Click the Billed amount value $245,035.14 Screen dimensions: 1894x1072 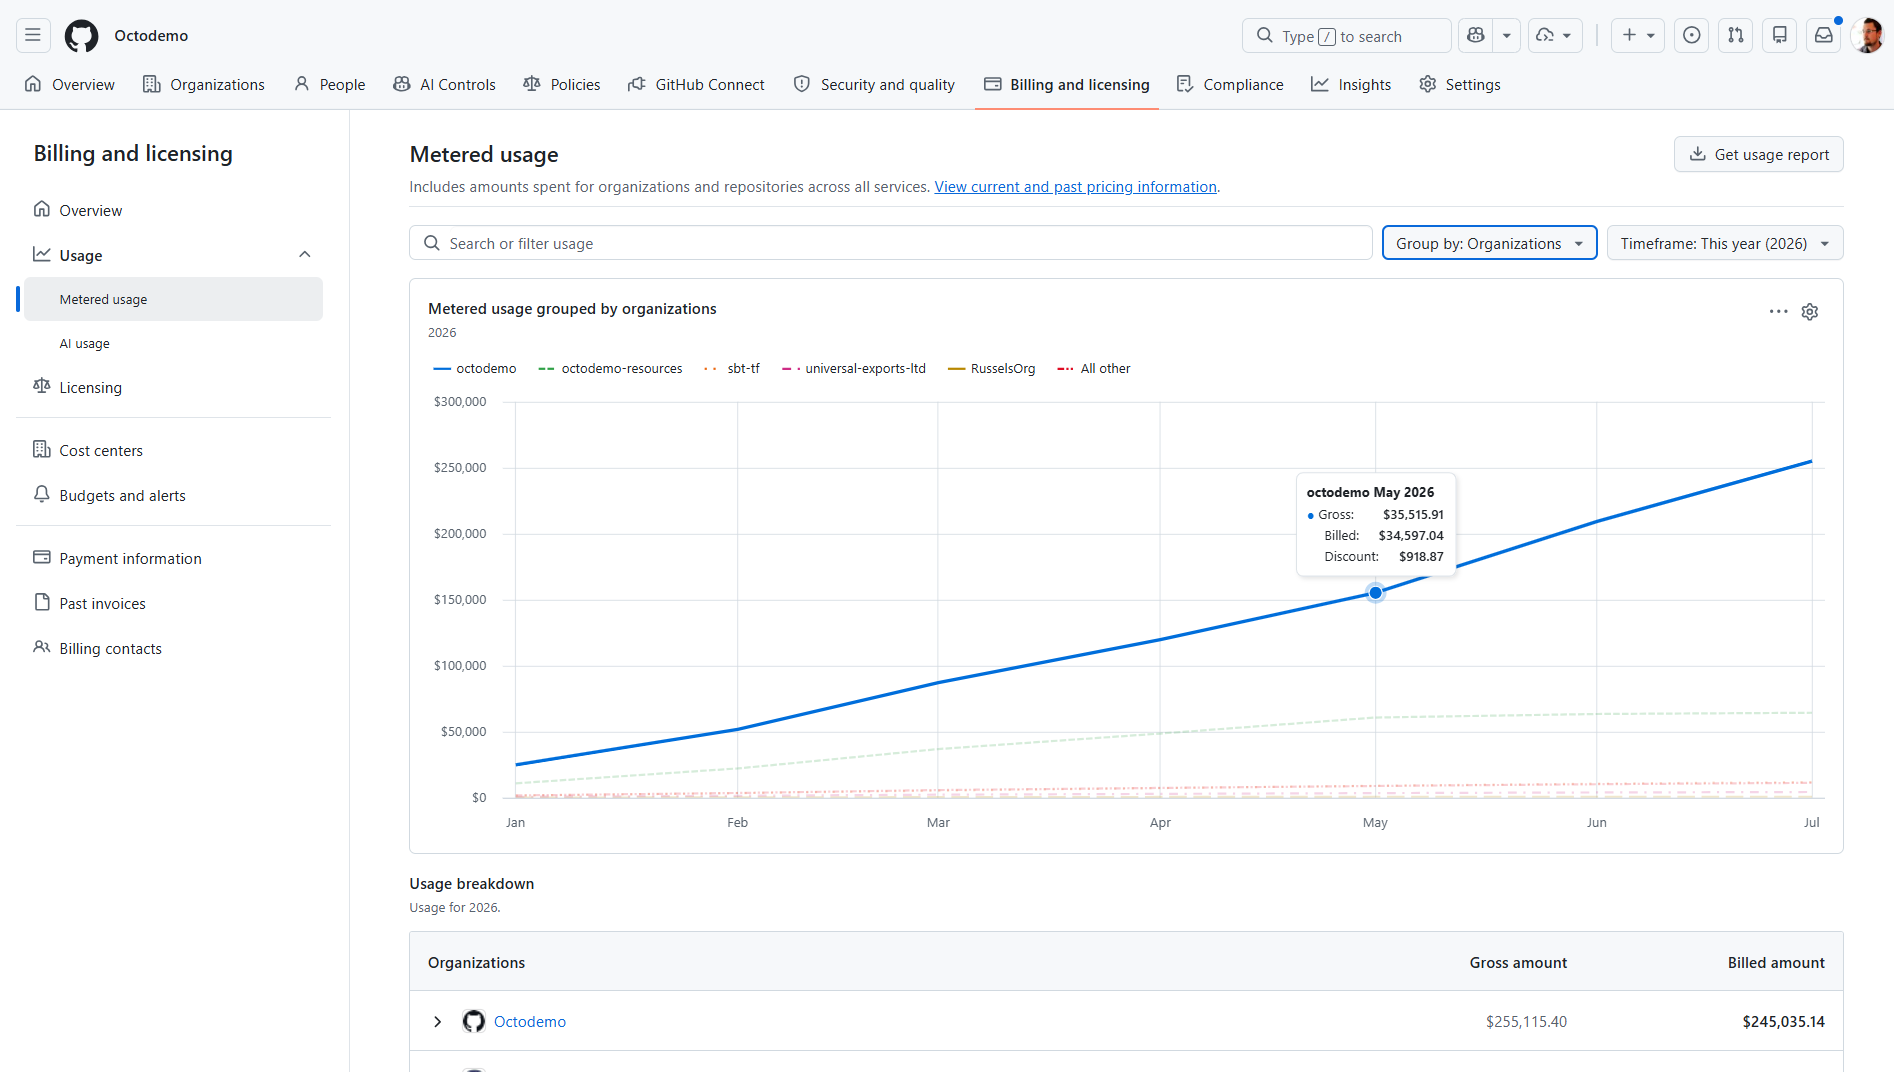pyautogui.click(x=1783, y=1021)
